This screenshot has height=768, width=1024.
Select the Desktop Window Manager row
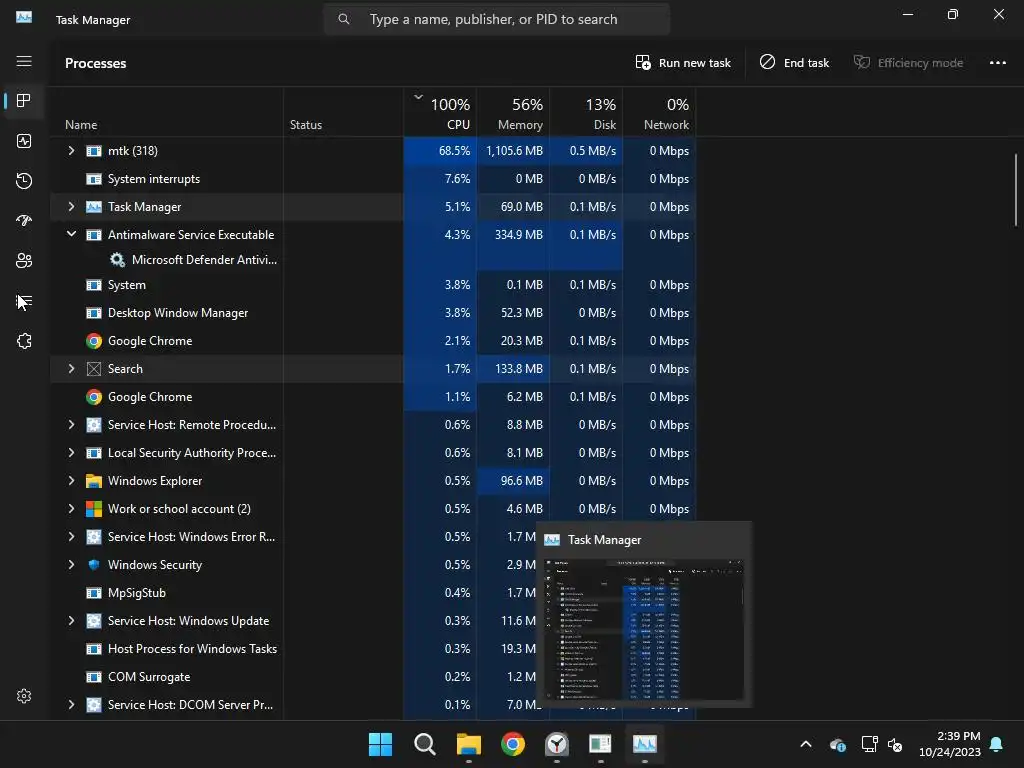tap(373, 313)
